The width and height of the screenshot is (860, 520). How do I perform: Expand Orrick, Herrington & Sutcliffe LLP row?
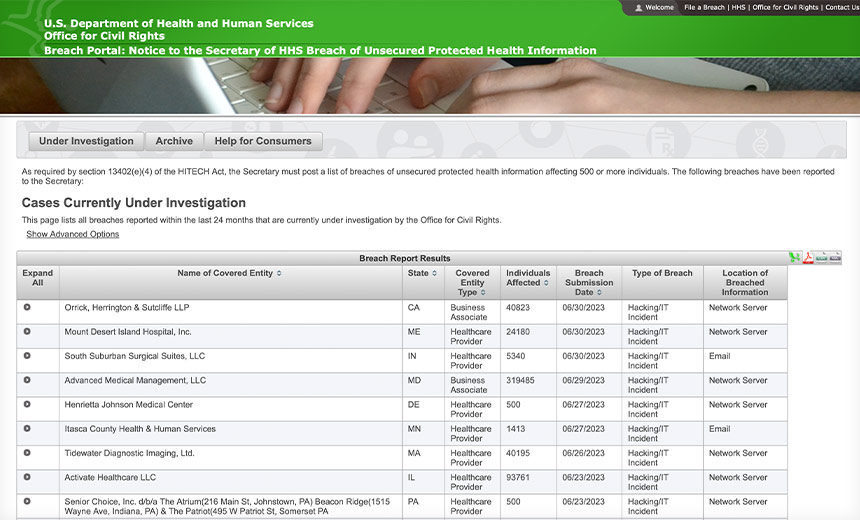[27, 307]
